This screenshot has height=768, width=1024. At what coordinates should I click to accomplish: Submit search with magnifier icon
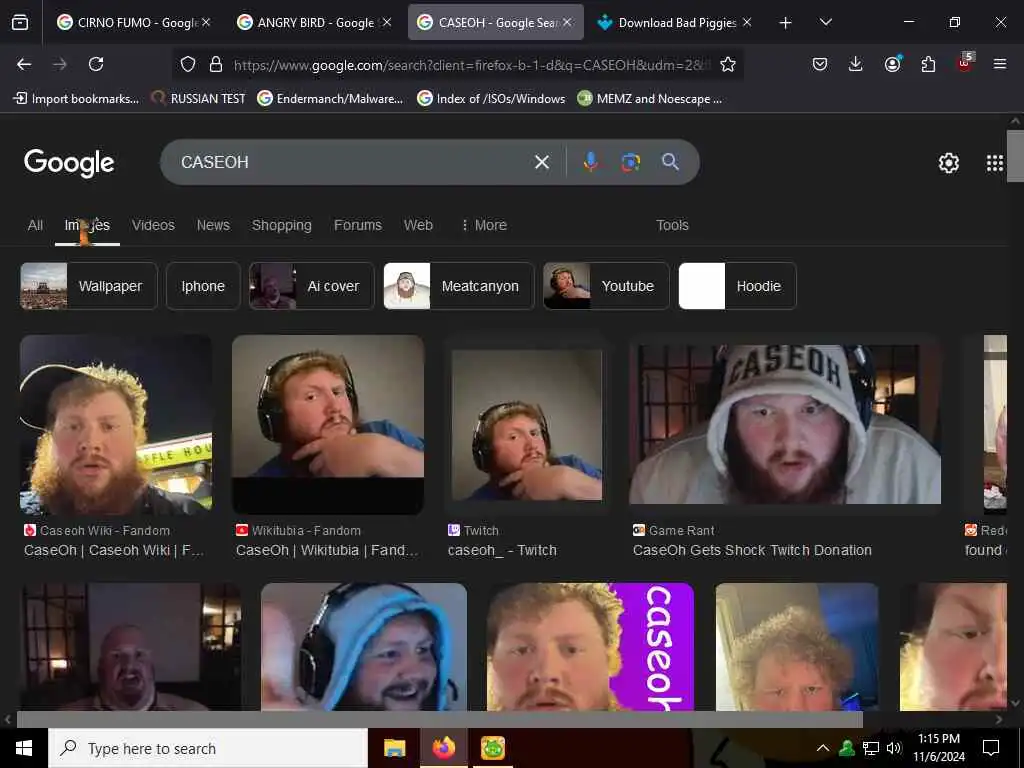coord(670,162)
